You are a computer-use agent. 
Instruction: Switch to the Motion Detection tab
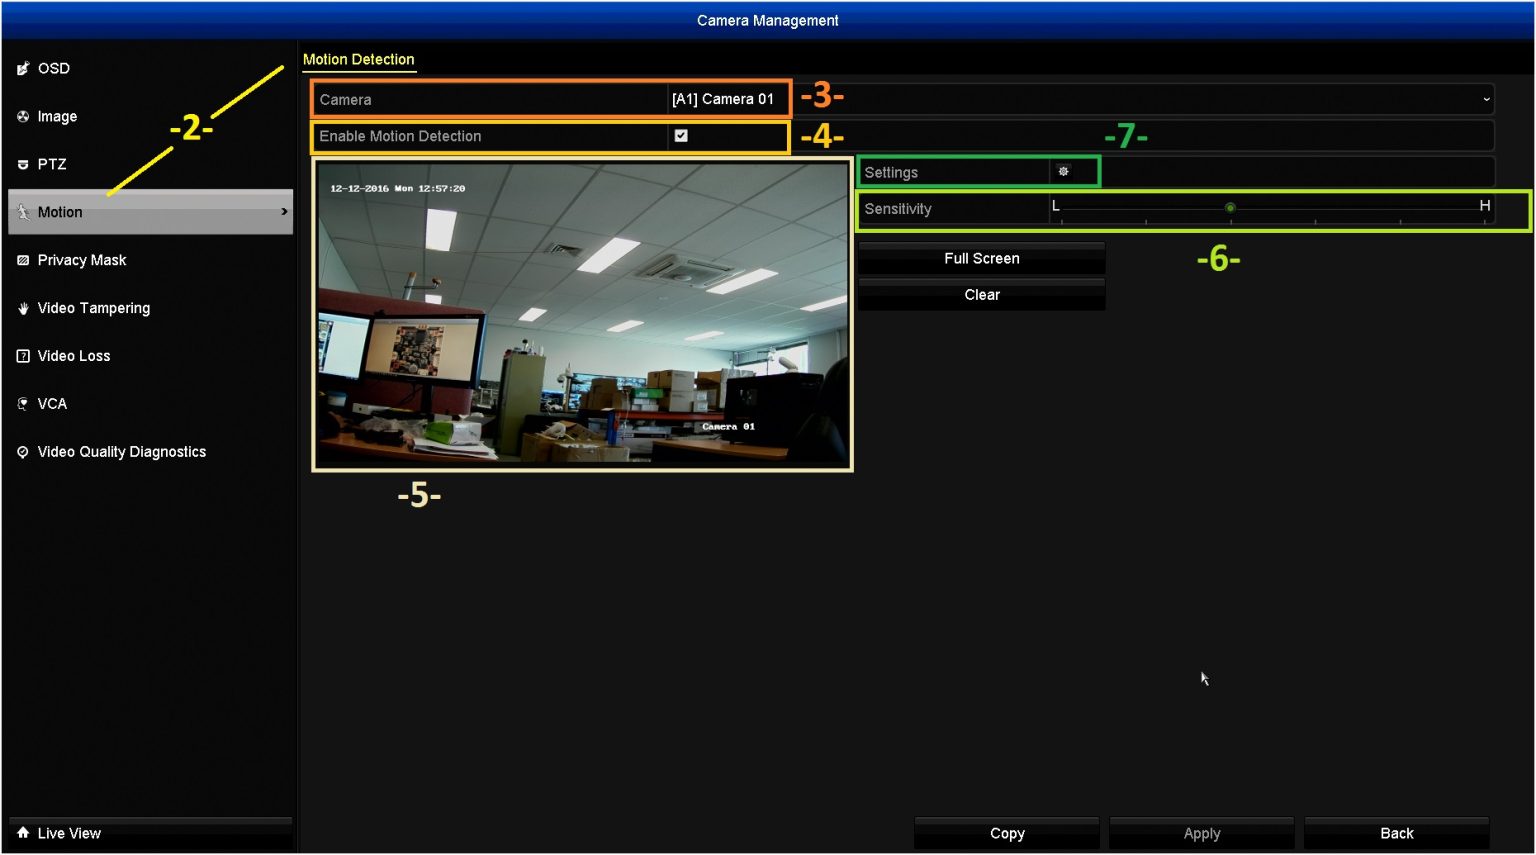[359, 59]
